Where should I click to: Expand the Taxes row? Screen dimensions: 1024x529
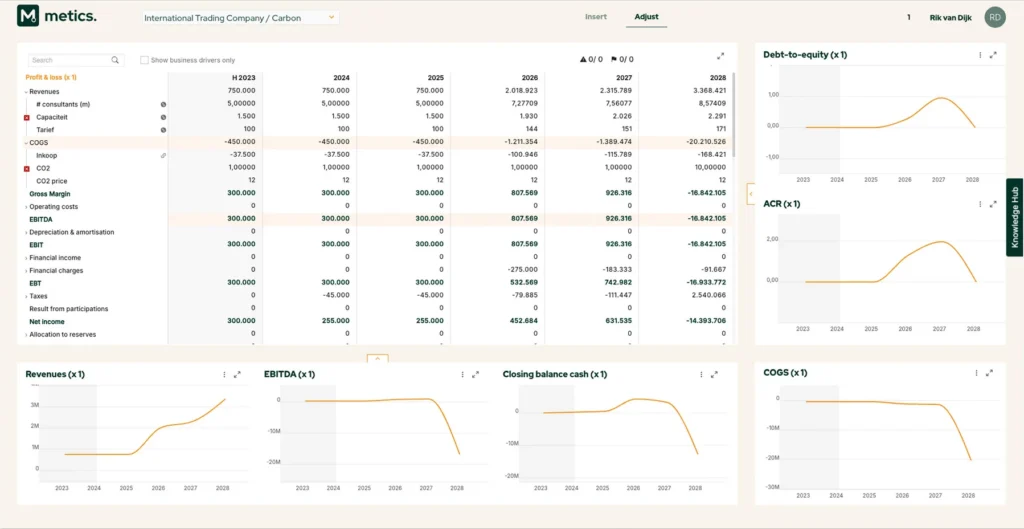tap(26, 297)
